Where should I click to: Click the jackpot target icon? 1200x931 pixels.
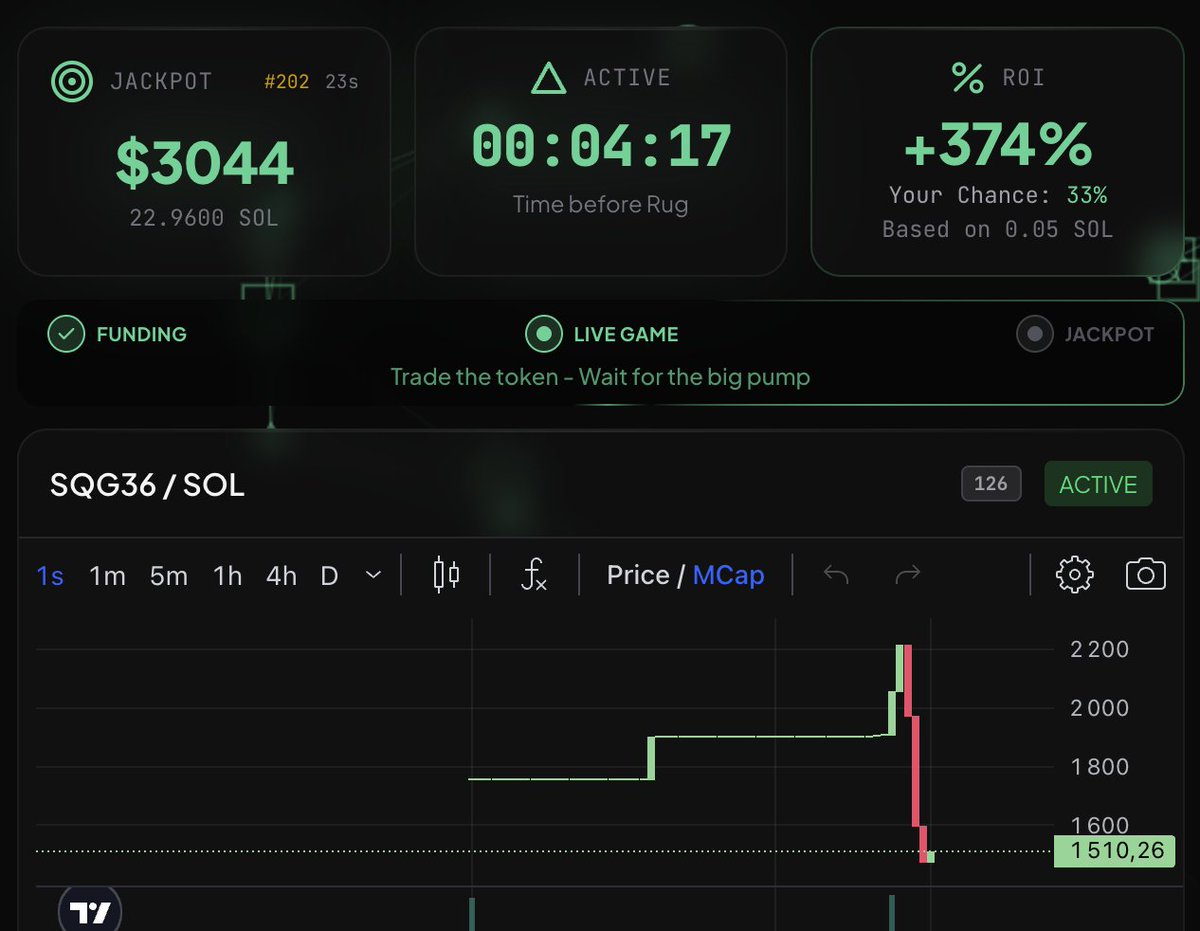click(72, 82)
